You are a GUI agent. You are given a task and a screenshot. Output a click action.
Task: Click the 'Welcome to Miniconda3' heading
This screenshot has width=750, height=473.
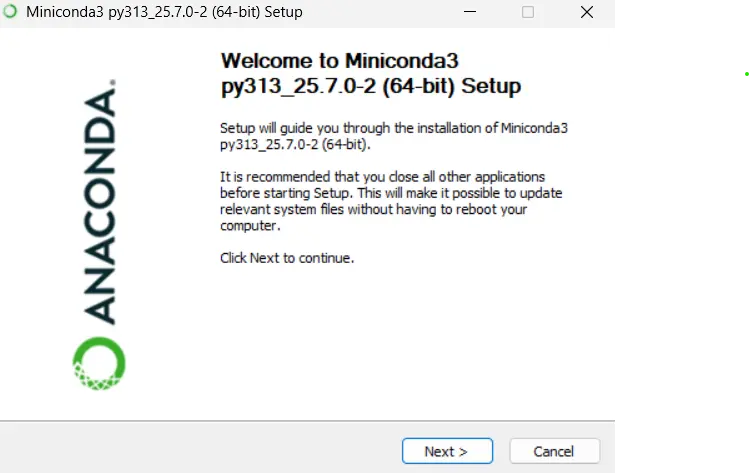(371, 74)
